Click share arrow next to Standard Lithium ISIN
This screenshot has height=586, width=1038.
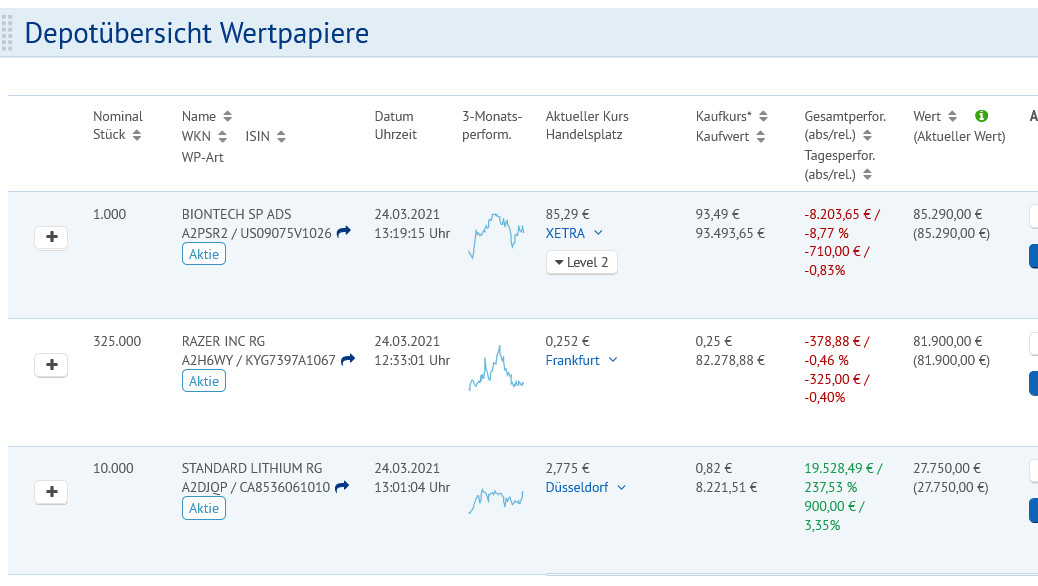(x=342, y=487)
